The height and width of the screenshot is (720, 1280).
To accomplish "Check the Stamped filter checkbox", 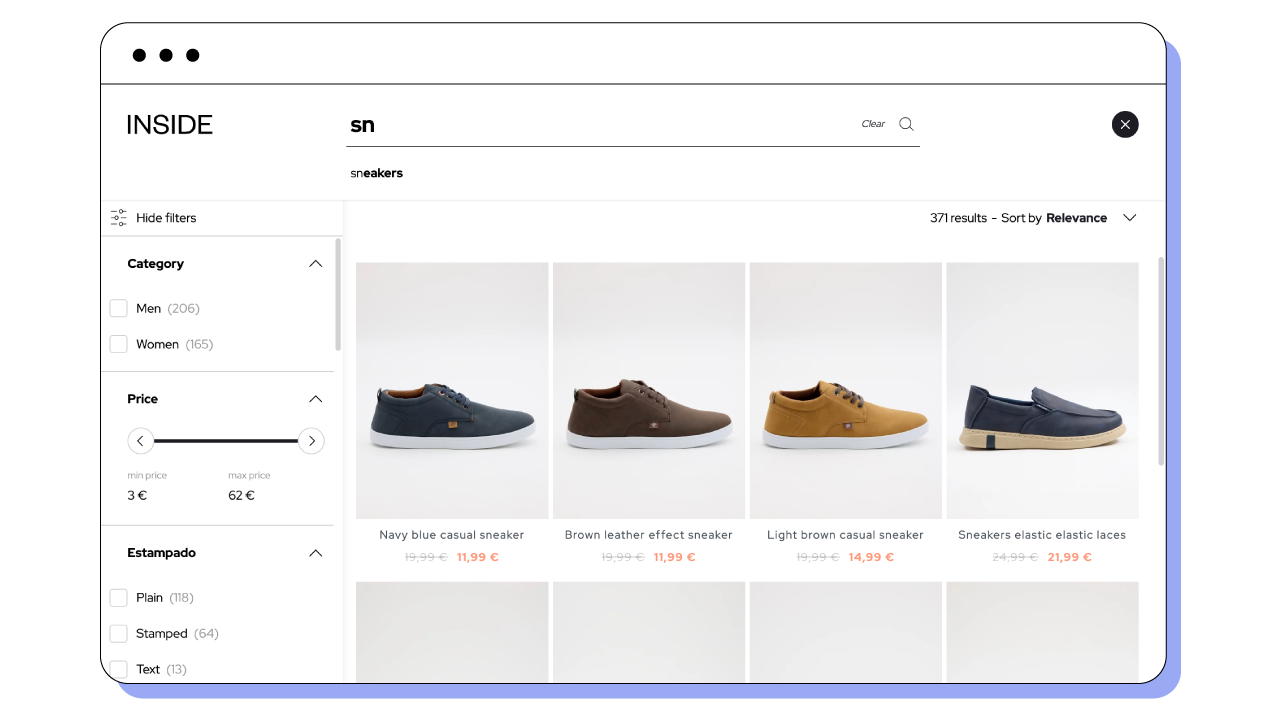I will [118, 633].
